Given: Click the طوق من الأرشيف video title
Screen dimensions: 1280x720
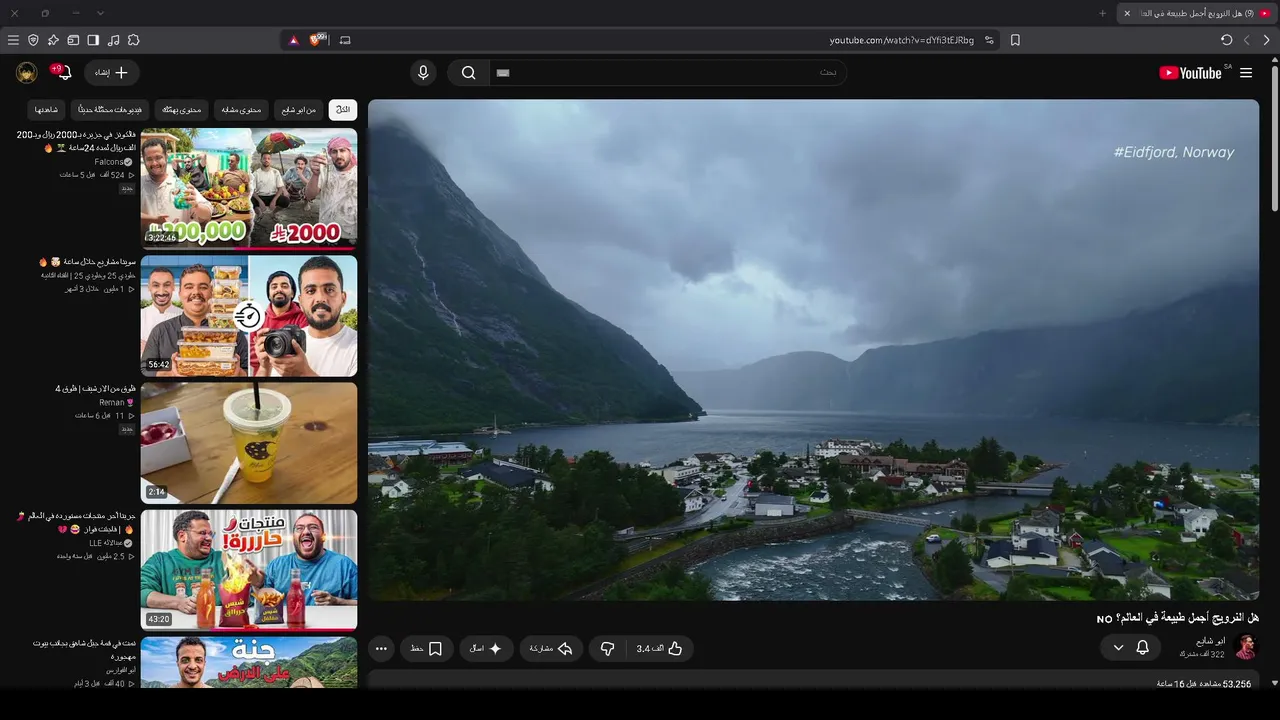Looking at the screenshot, I should coord(96,388).
